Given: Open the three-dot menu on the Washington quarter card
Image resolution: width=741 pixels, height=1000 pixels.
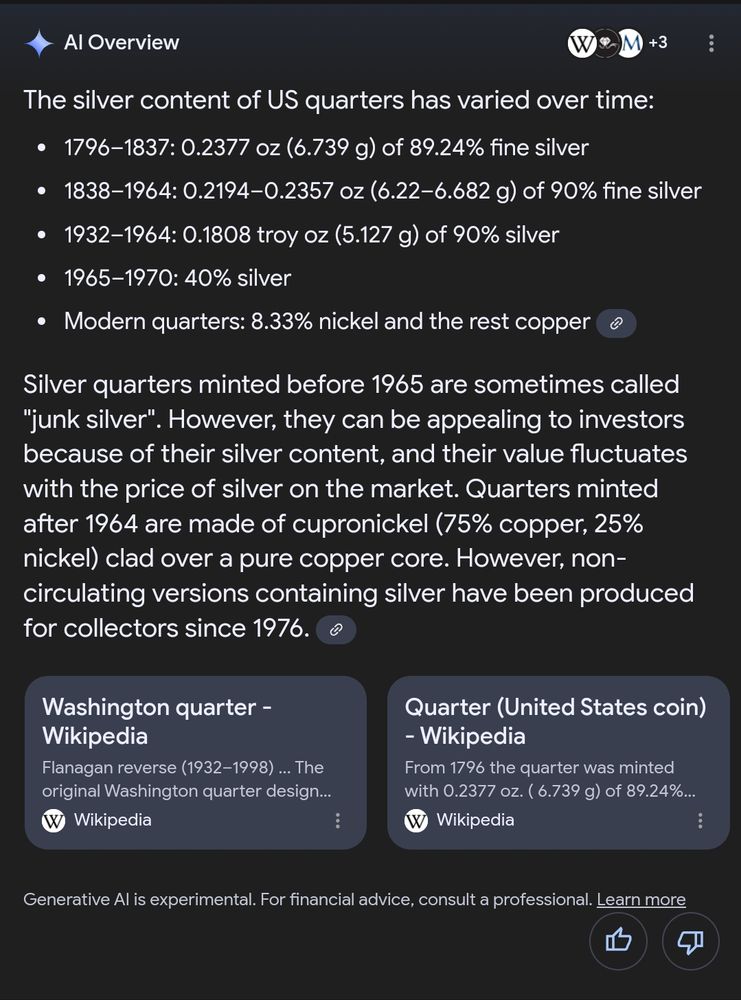Looking at the screenshot, I should click(338, 820).
